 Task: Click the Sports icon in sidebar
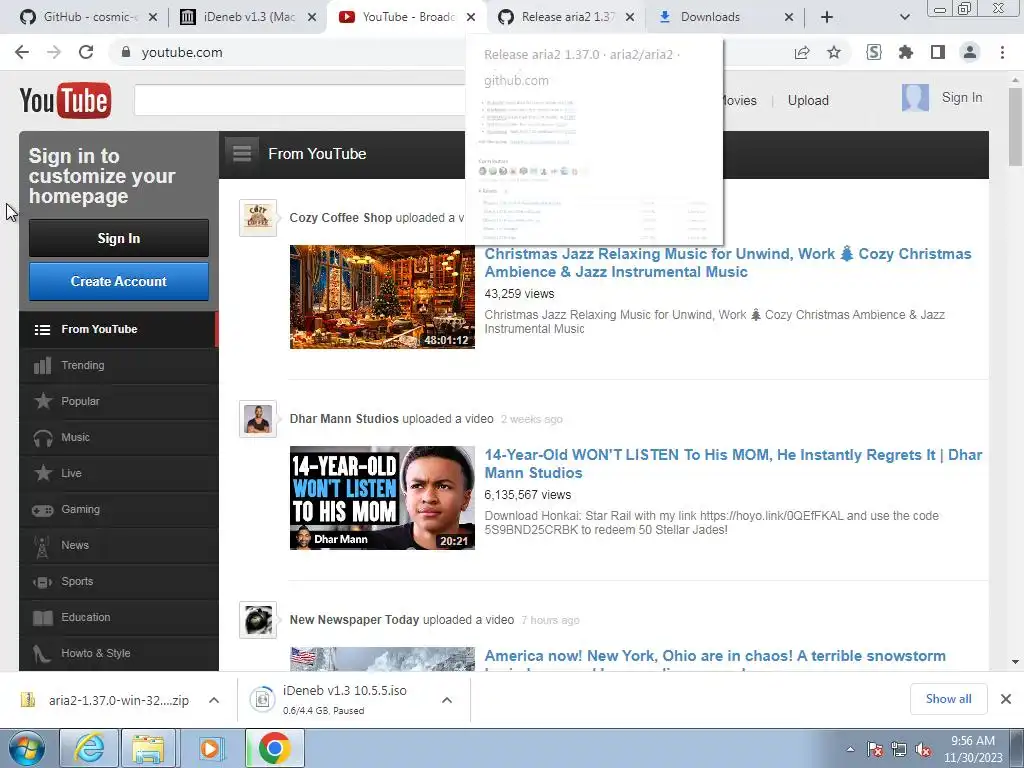43,582
